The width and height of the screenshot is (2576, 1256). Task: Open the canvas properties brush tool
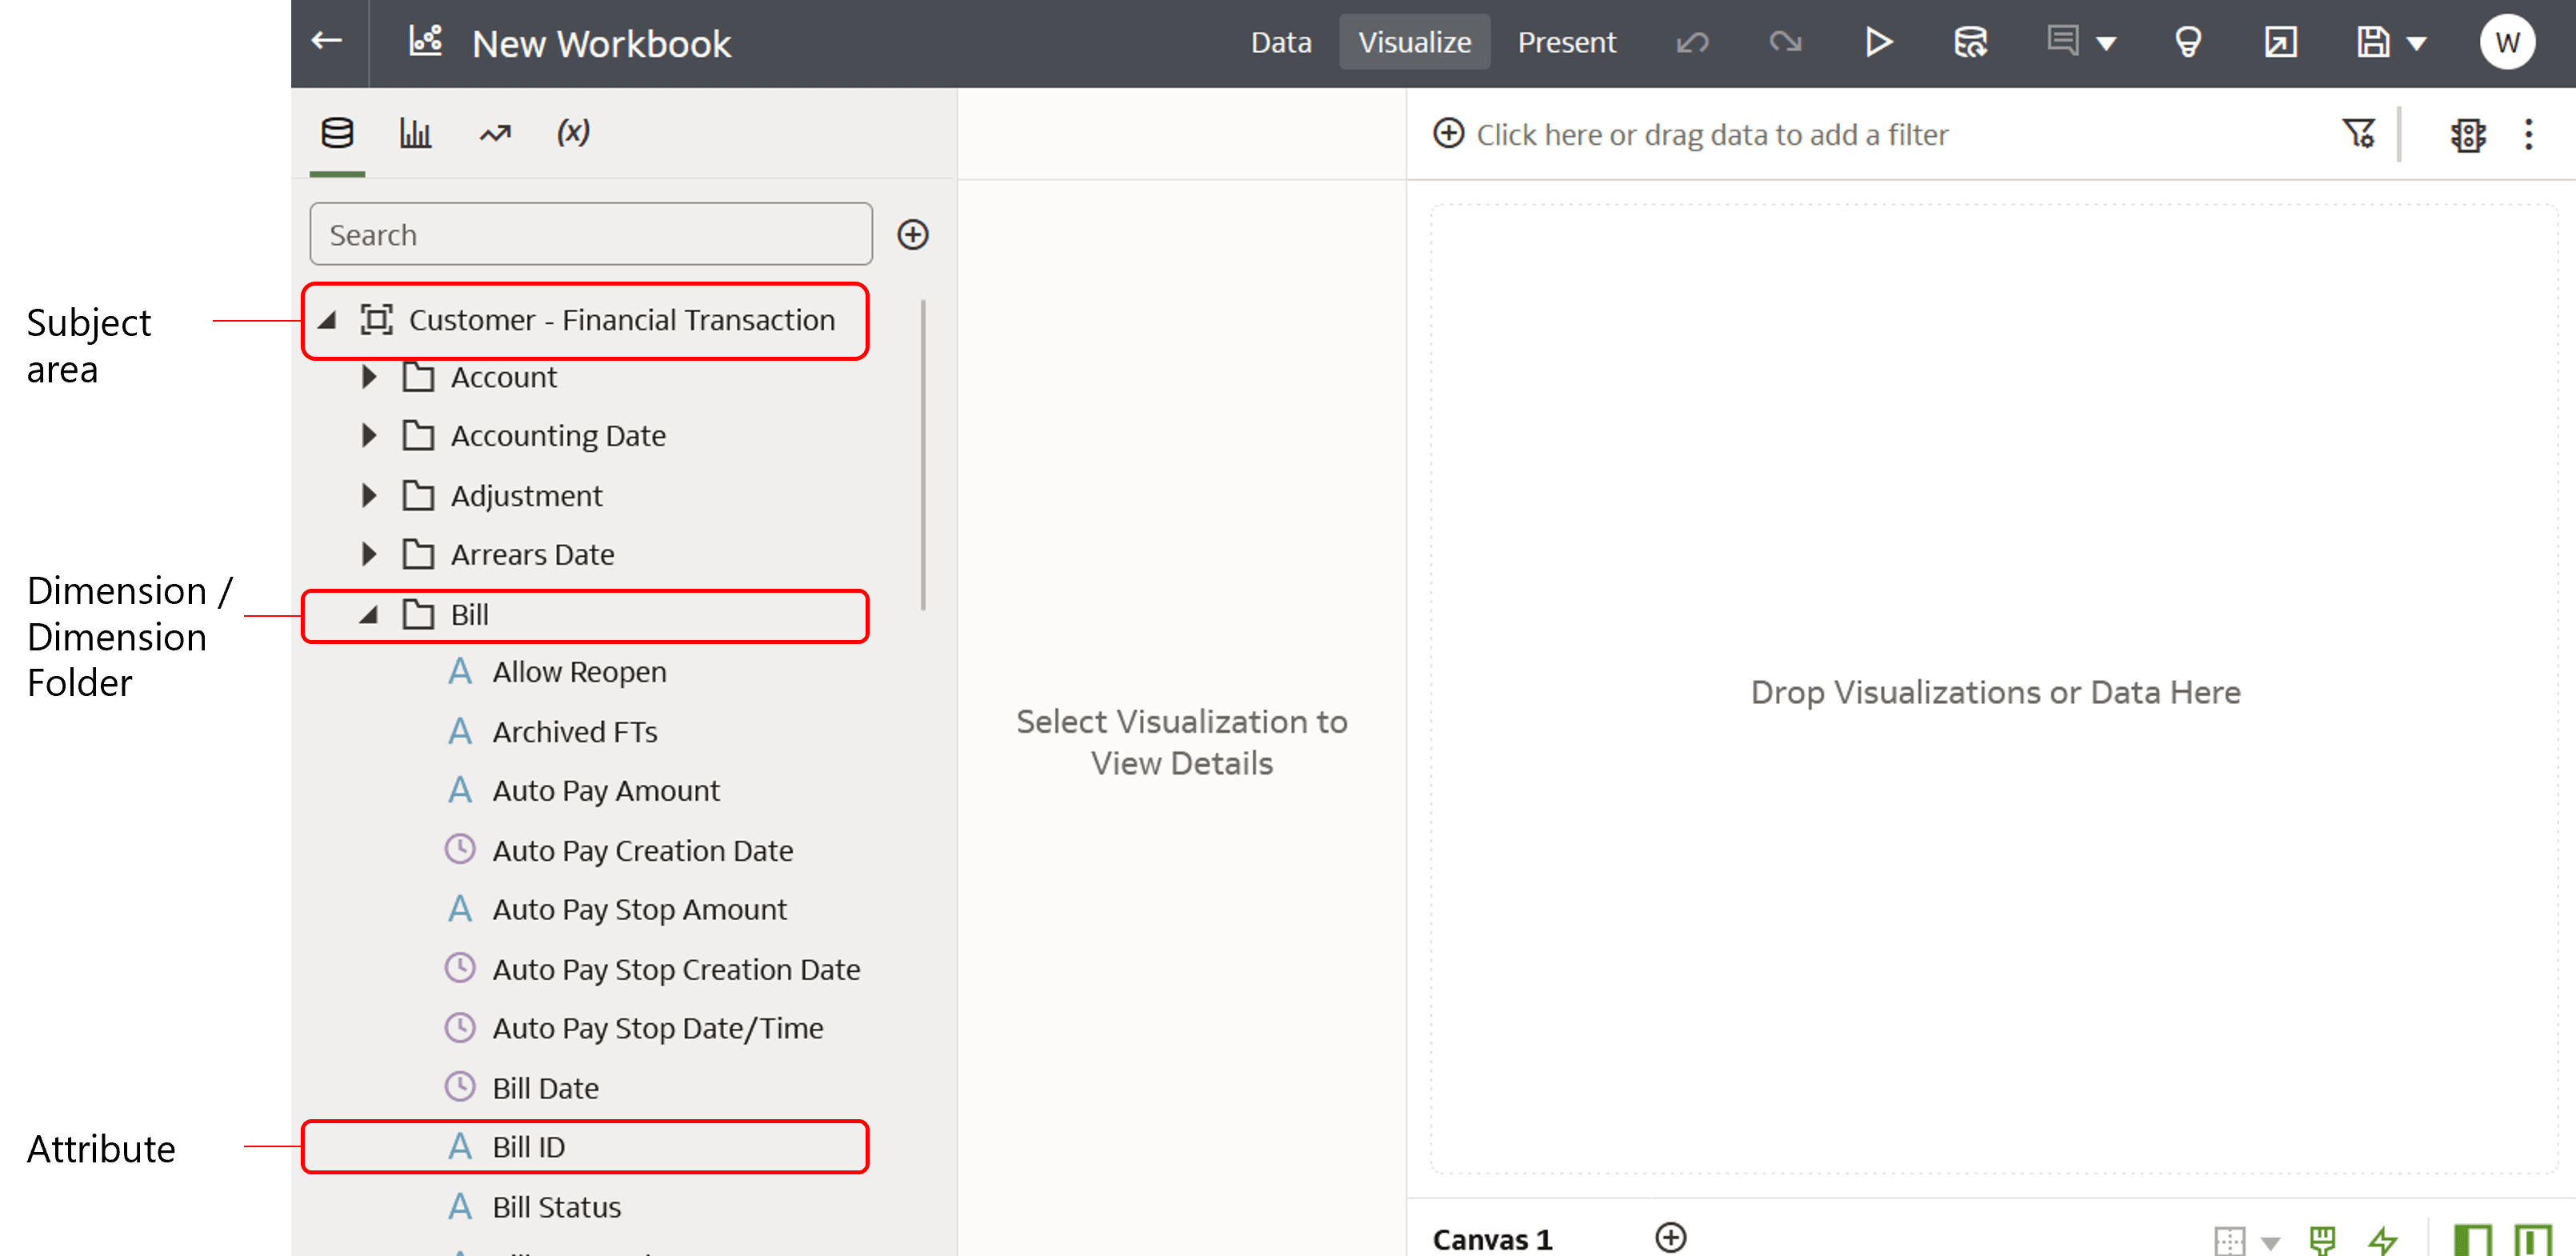(x=2322, y=1242)
